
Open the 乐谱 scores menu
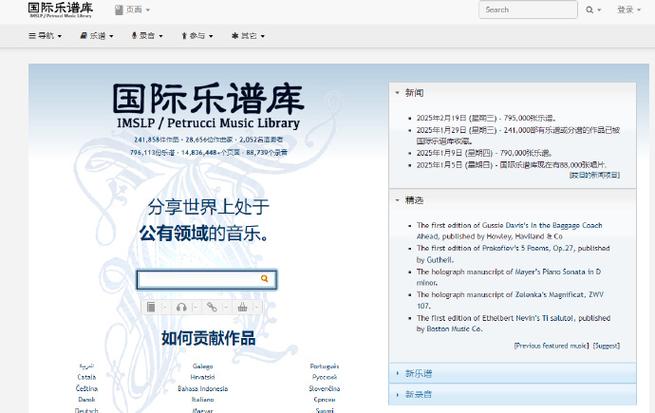[x=96, y=35]
